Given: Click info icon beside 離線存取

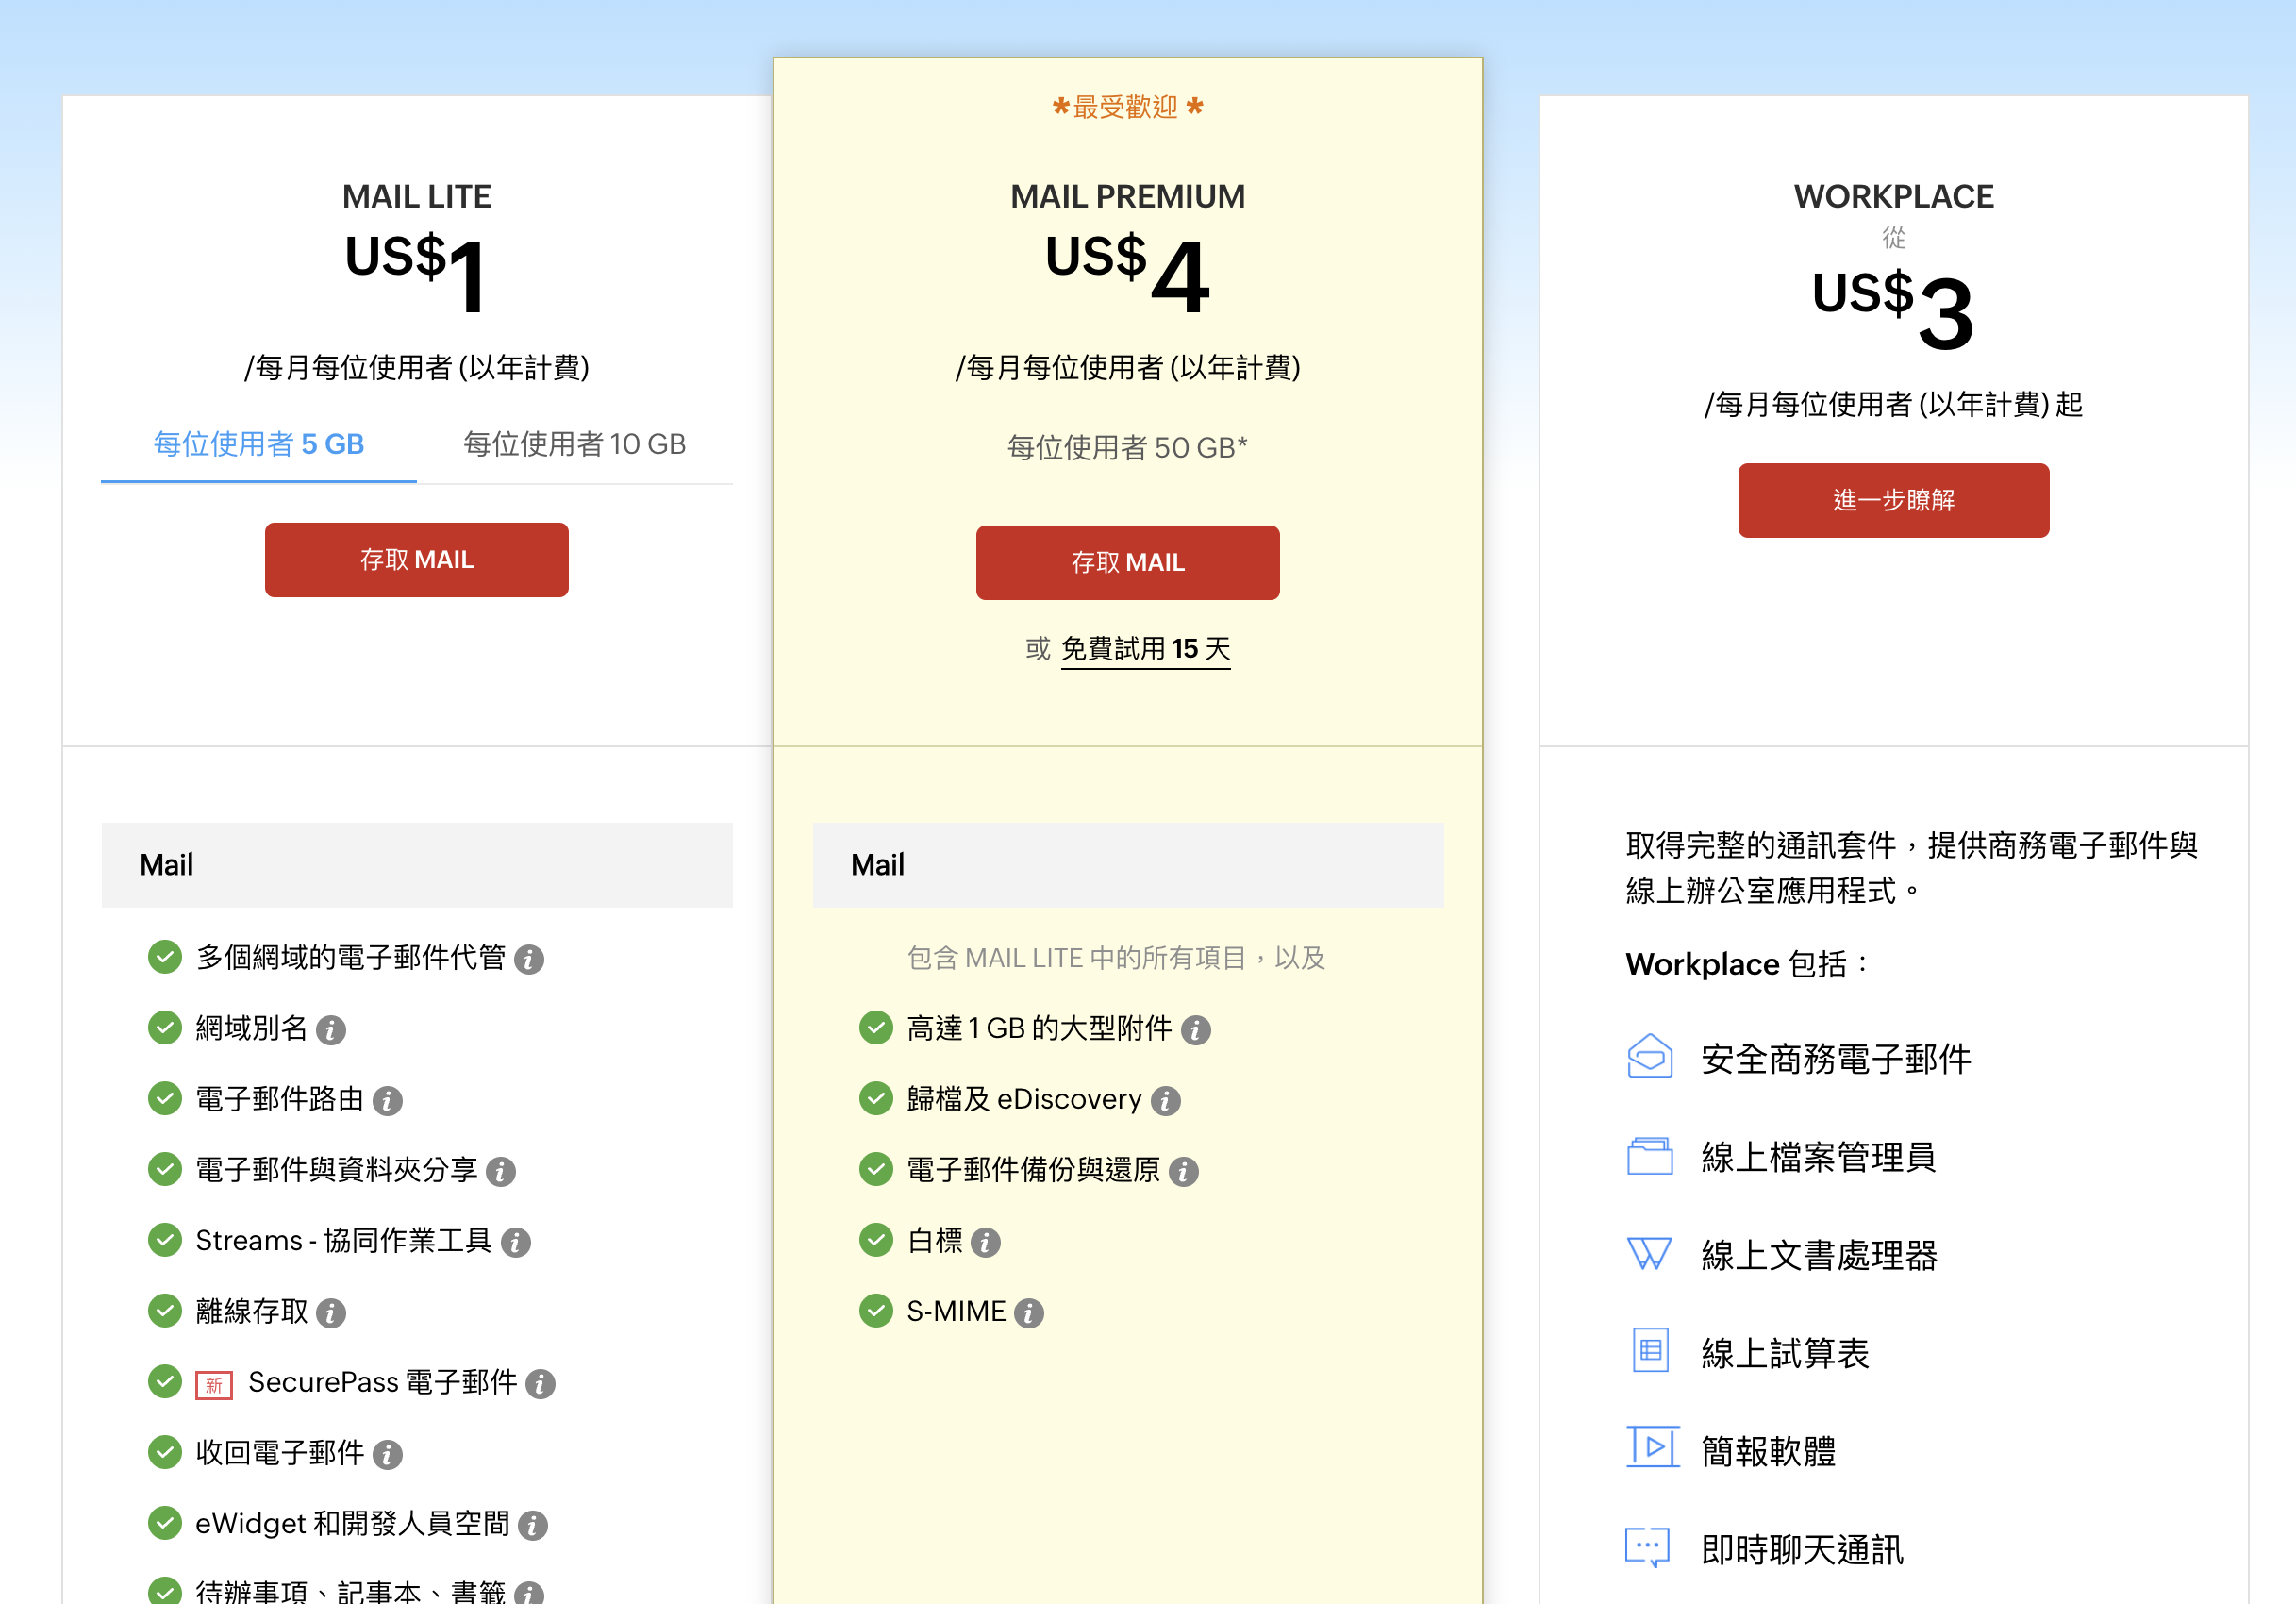Looking at the screenshot, I should [331, 1313].
